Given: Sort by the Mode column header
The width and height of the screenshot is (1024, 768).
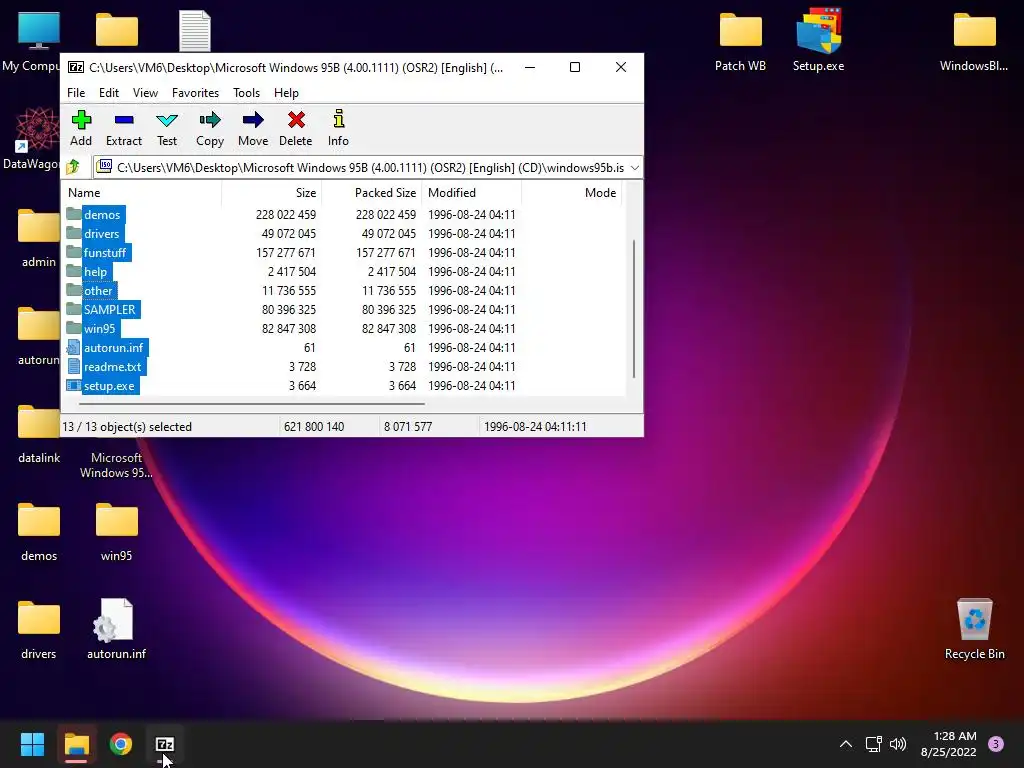Looking at the screenshot, I should point(571,192).
